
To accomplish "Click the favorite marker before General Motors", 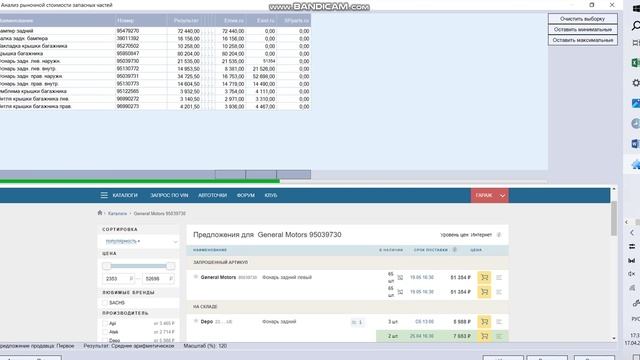I will click(196, 277).
